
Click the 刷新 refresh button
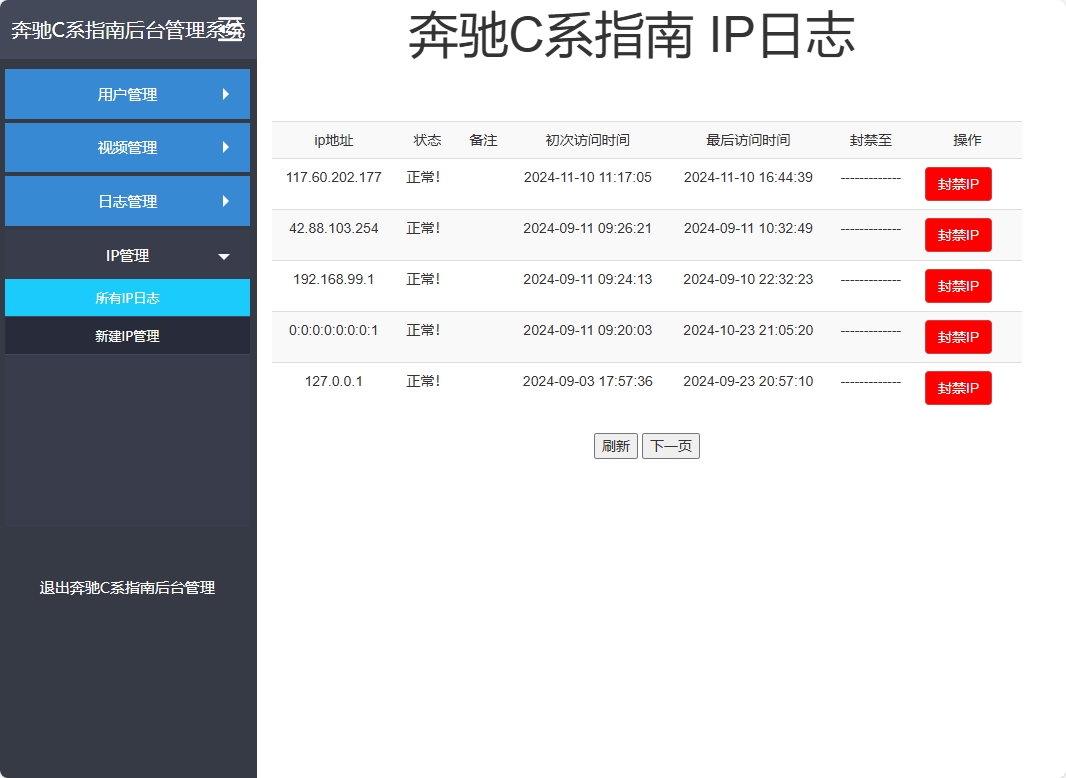pos(615,446)
